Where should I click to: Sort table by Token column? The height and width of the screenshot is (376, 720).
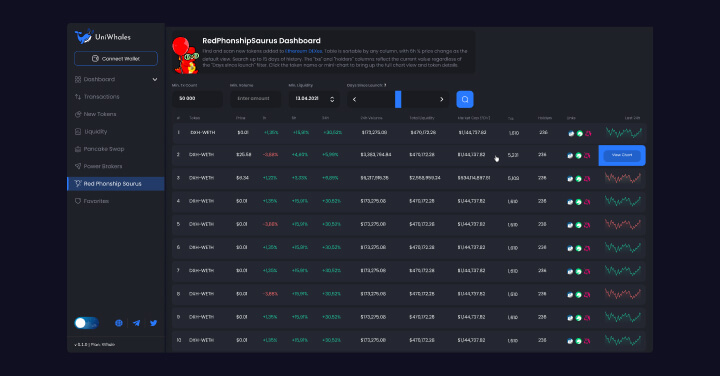pyautogui.click(x=195, y=118)
